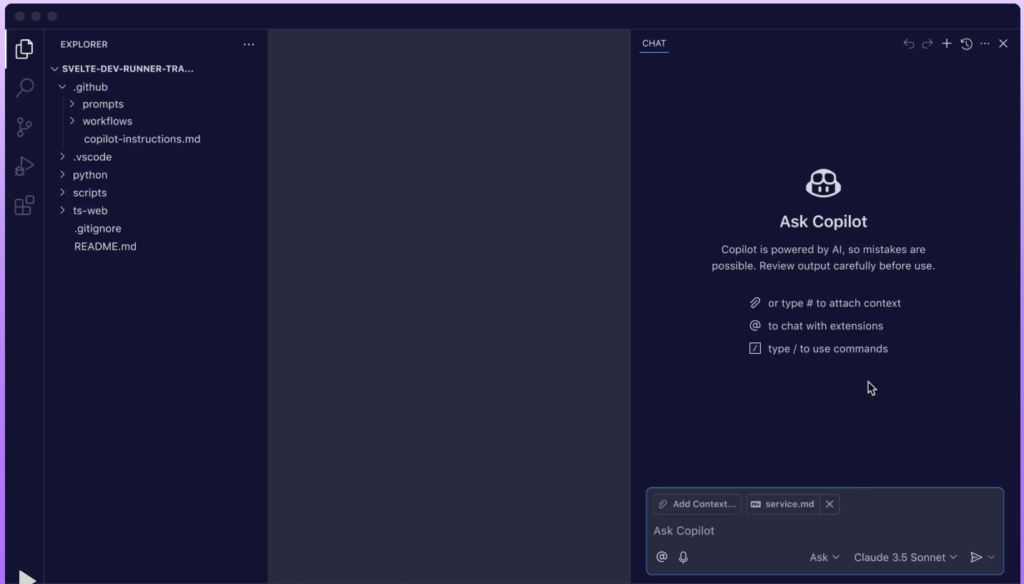Close the Chat panel

tap(1003, 44)
